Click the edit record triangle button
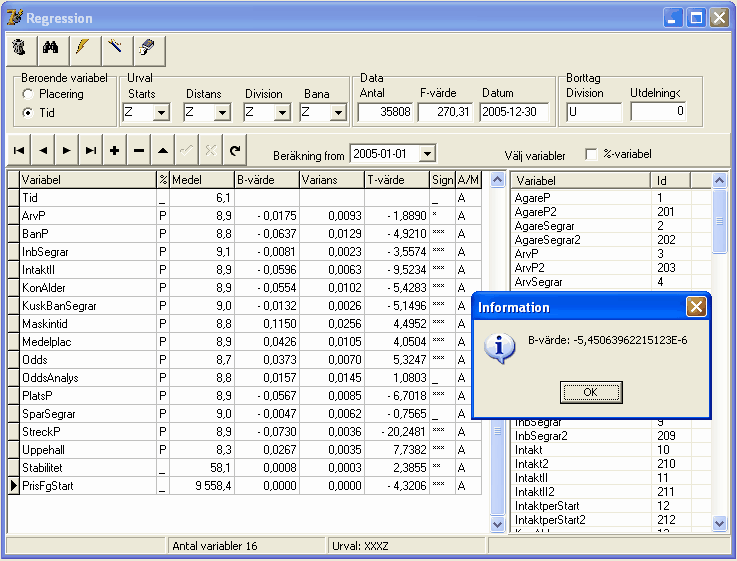The width and height of the screenshot is (737, 561). point(163,150)
